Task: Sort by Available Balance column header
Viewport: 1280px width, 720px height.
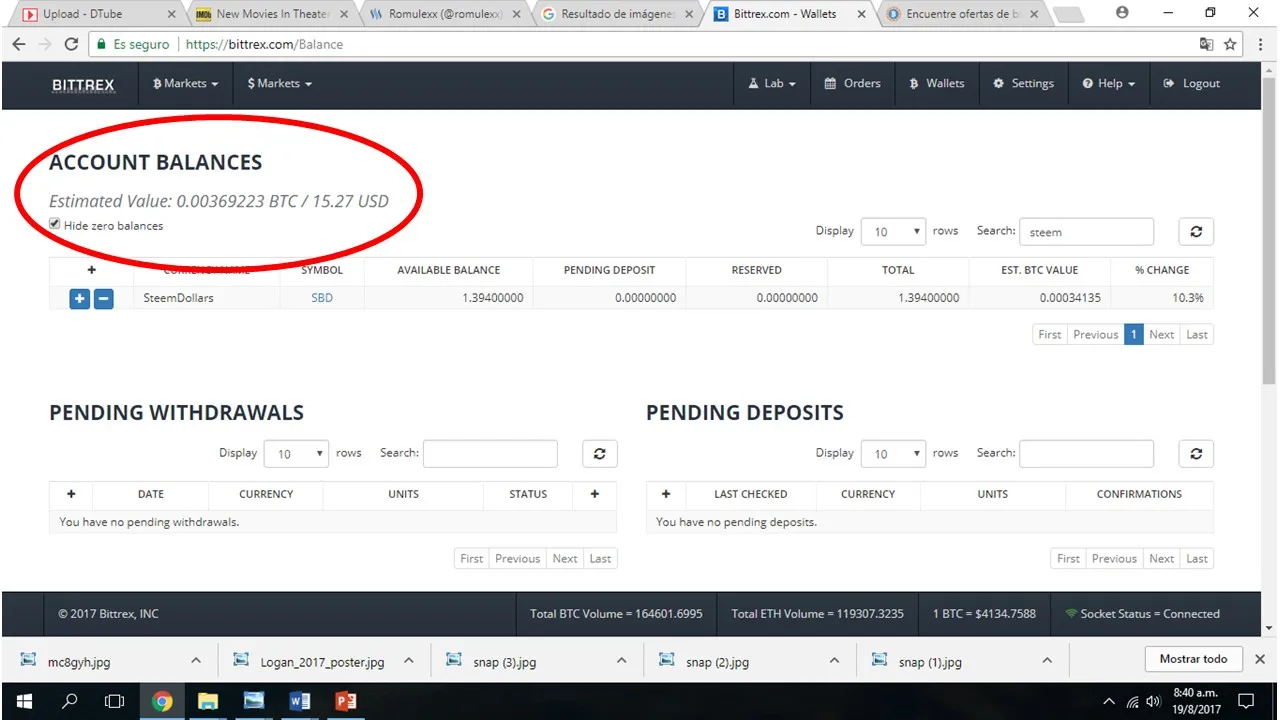Action: pos(448,270)
